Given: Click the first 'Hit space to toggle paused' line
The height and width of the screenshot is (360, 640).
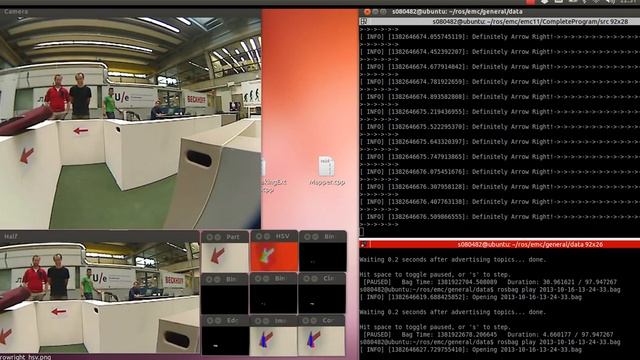Looking at the screenshot, I should pyautogui.click(x=435, y=275).
